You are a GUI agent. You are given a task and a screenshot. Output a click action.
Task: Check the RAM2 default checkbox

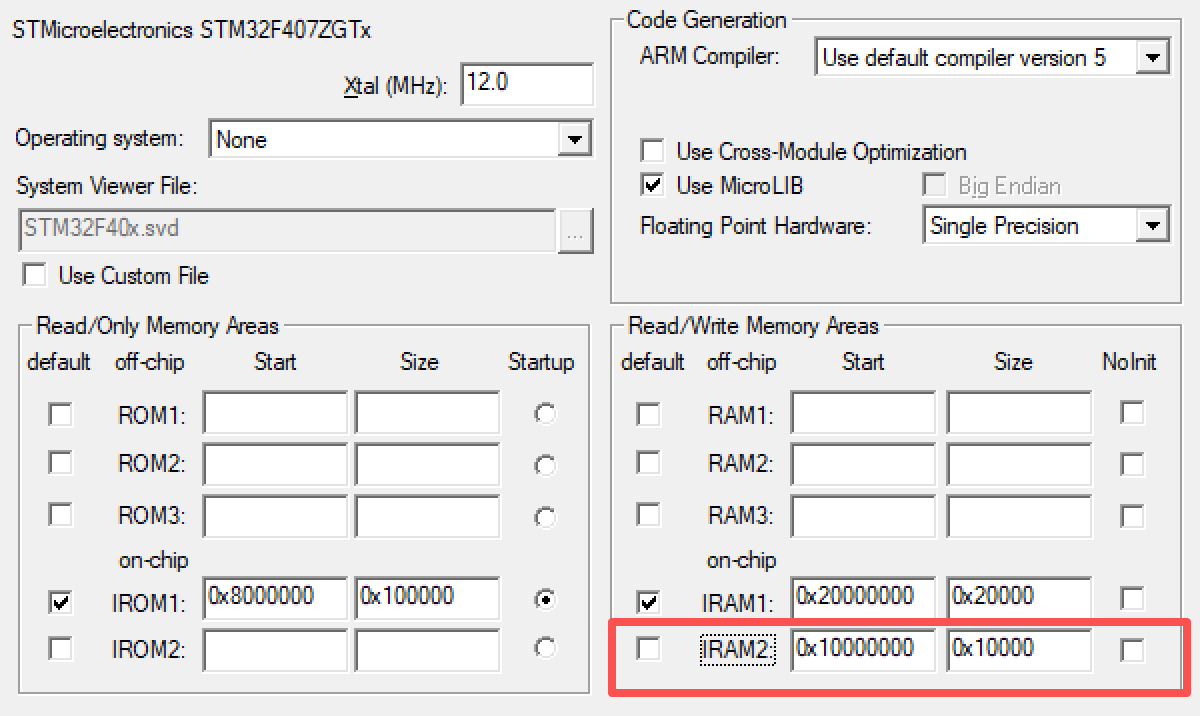649,464
